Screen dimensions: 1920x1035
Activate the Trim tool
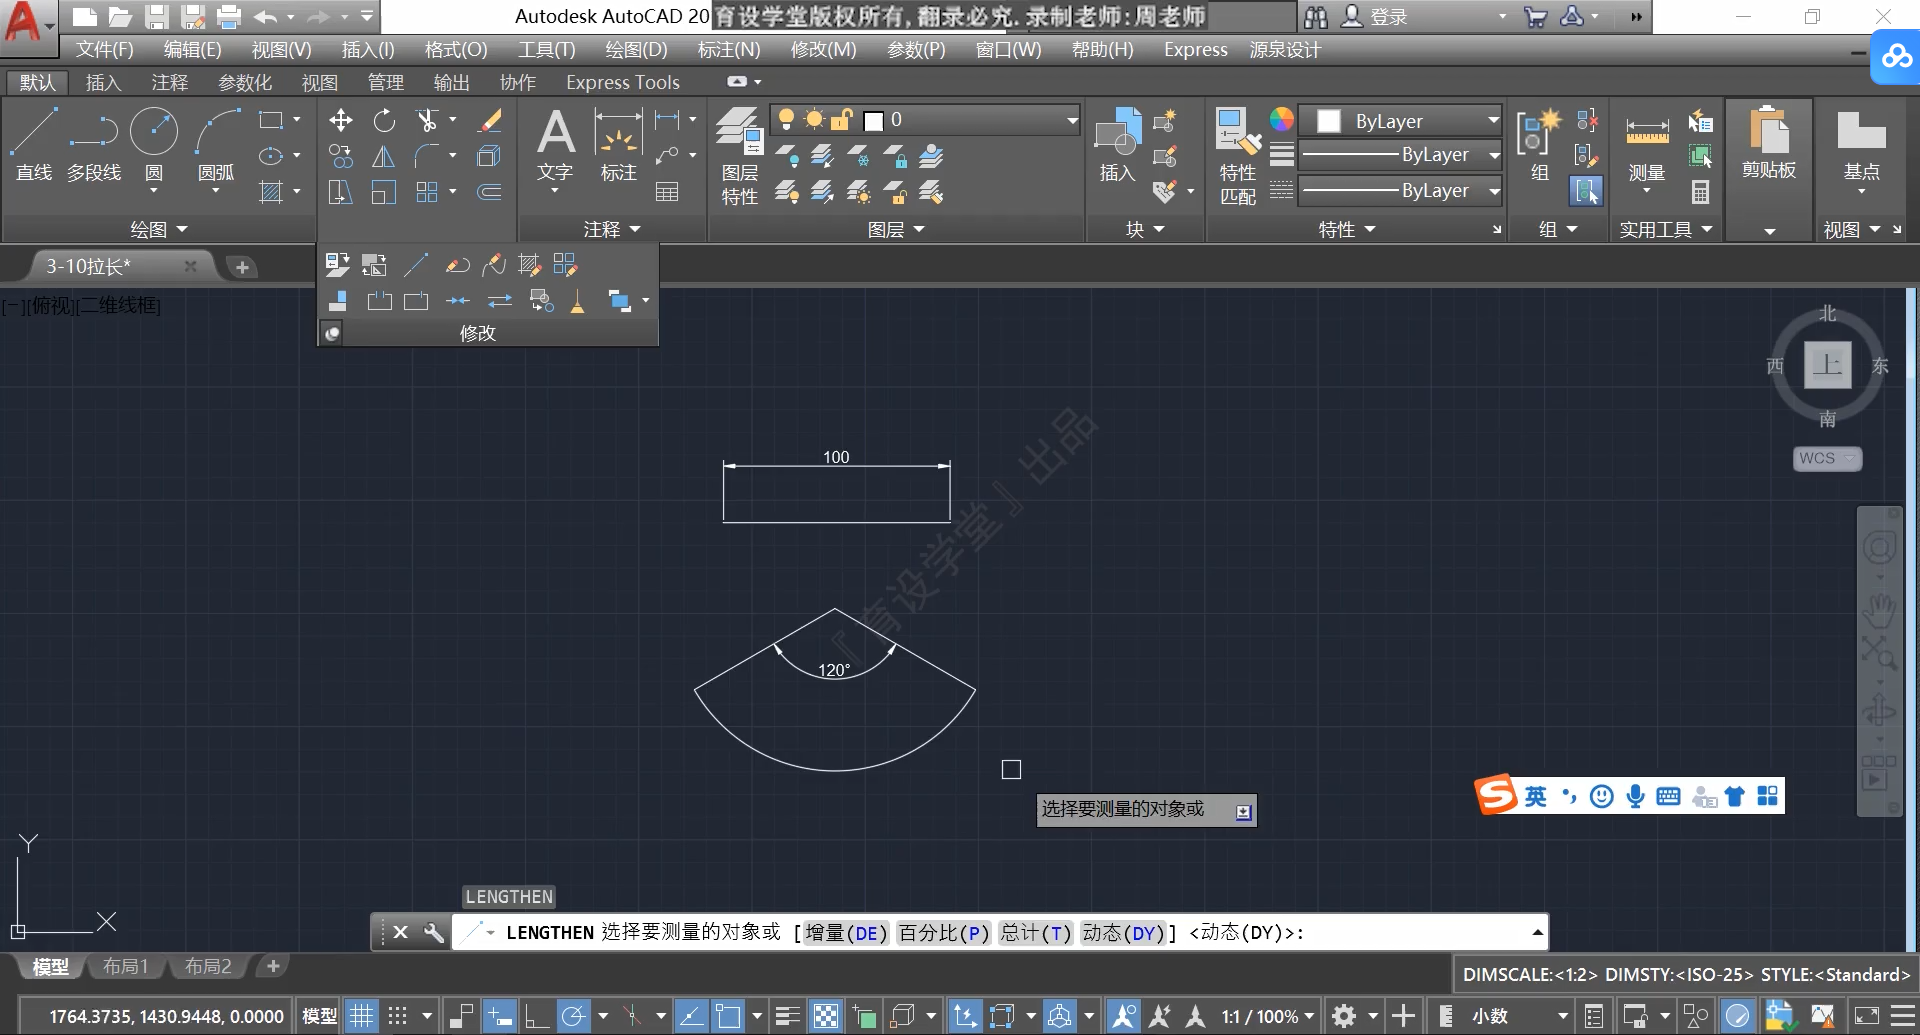[428, 121]
